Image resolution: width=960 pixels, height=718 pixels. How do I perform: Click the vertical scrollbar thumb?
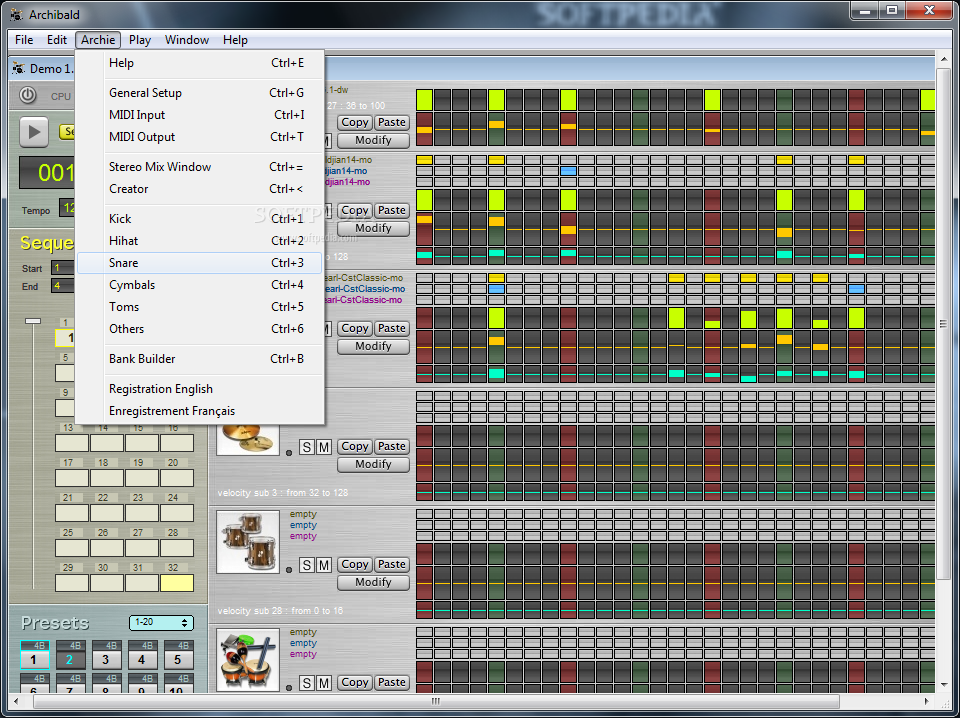coord(943,324)
